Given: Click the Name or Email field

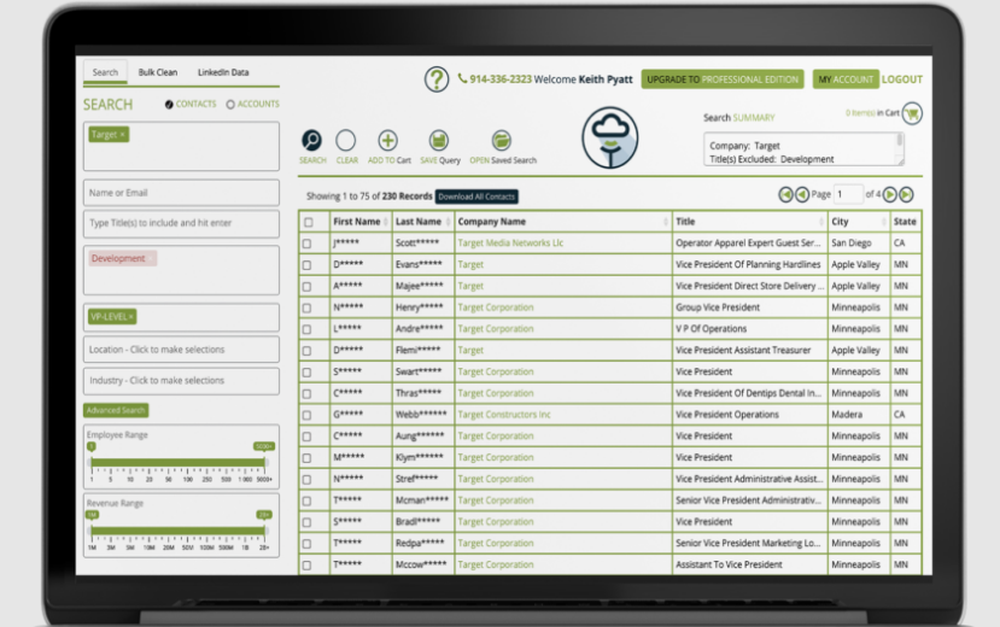Looking at the screenshot, I should (181, 193).
